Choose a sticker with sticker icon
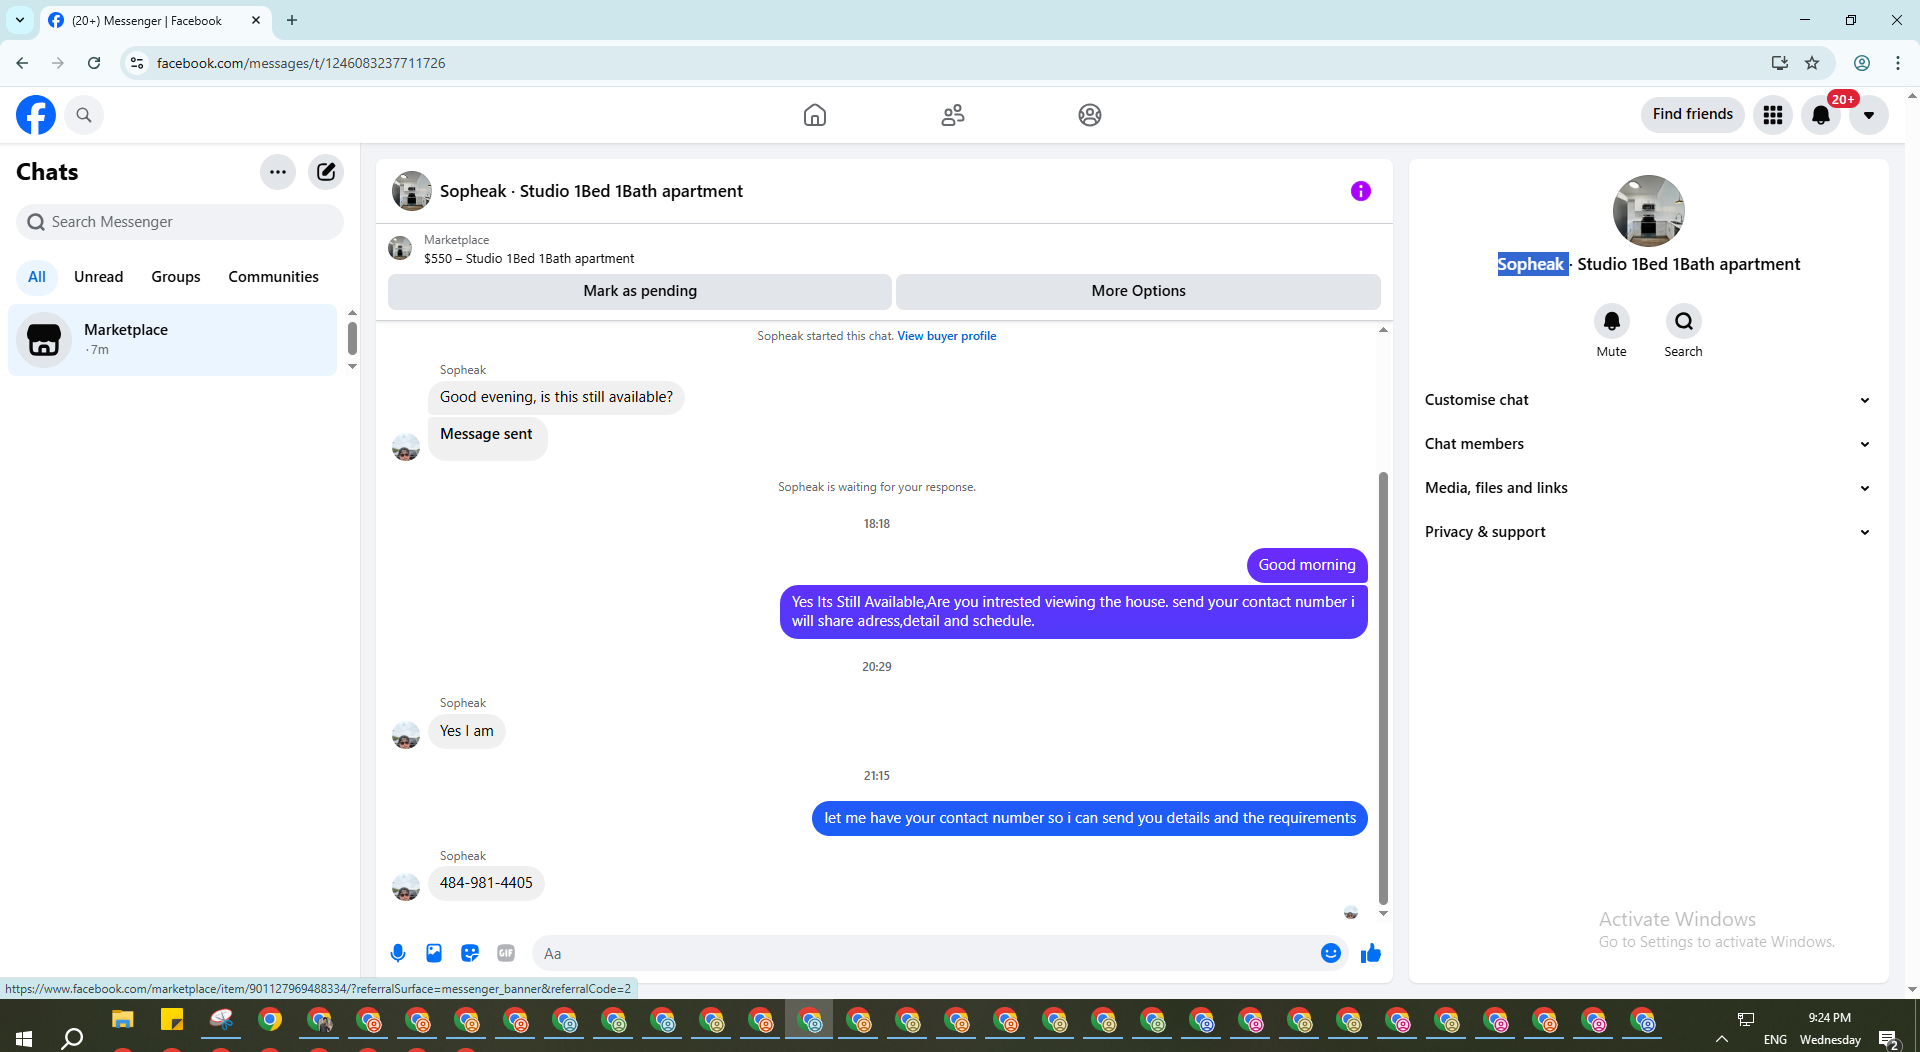The width and height of the screenshot is (1920, 1052). coord(470,953)
